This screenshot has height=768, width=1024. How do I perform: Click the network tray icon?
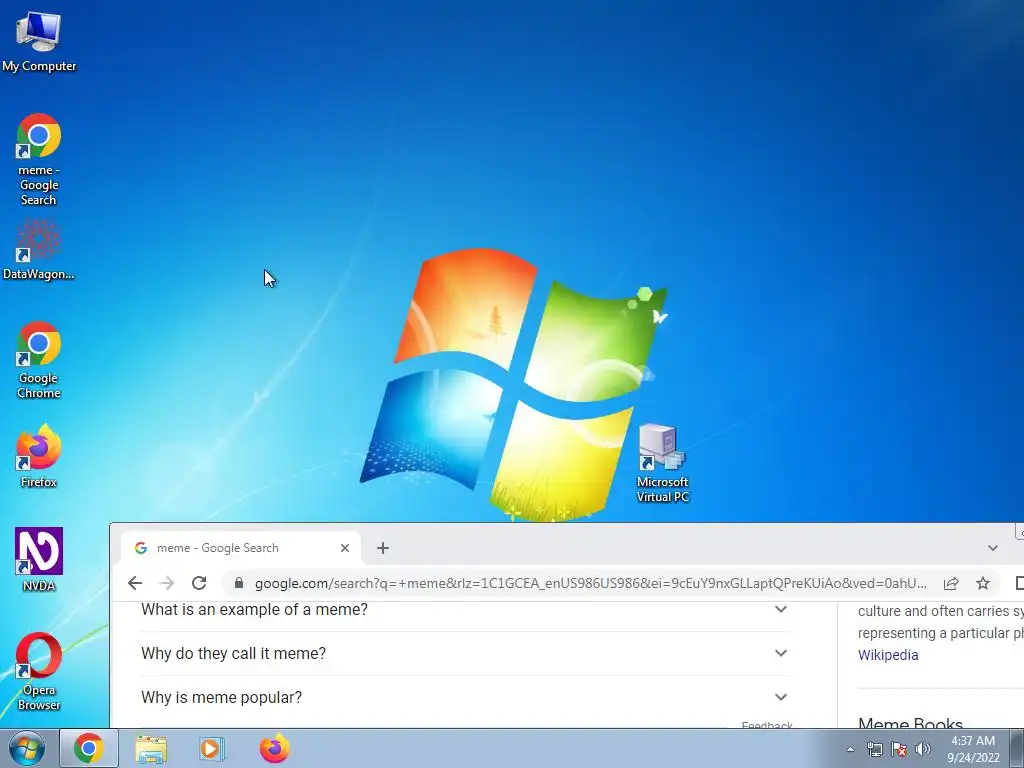[874, 750]
